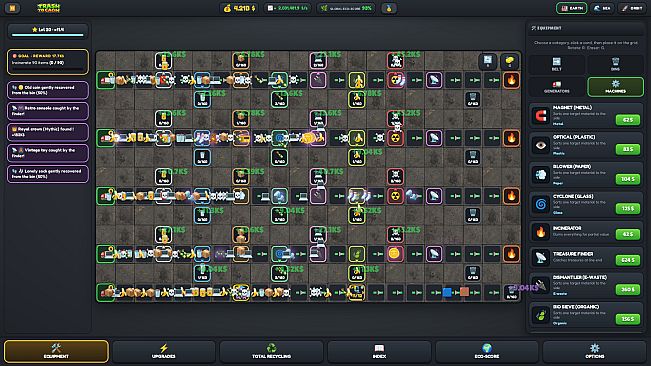
Task: Buy the Optical sorter for 83 $
Action: [628, 149]
